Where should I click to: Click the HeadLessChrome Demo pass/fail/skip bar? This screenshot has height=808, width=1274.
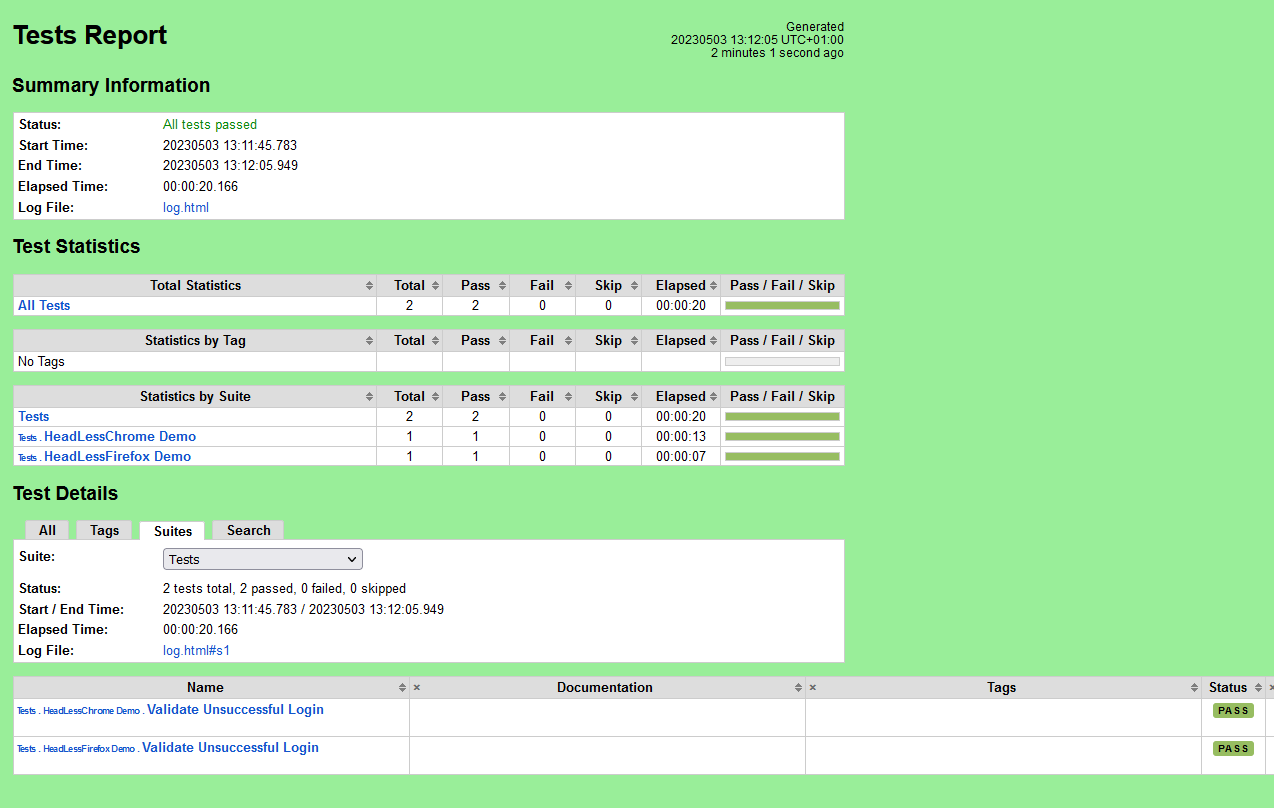(782, 437)
